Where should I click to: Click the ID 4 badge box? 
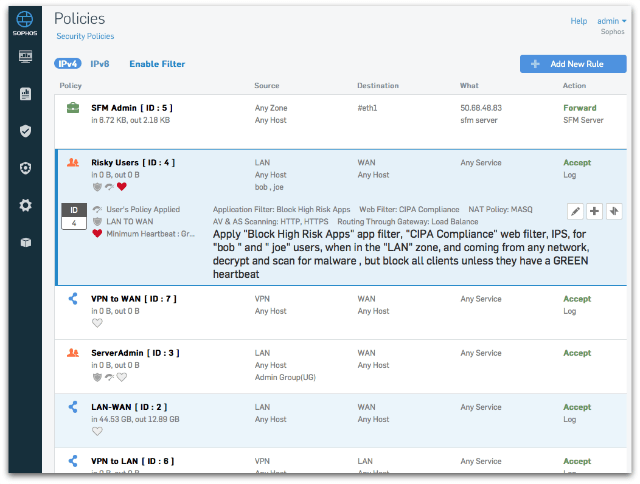[x=74, y=217]
